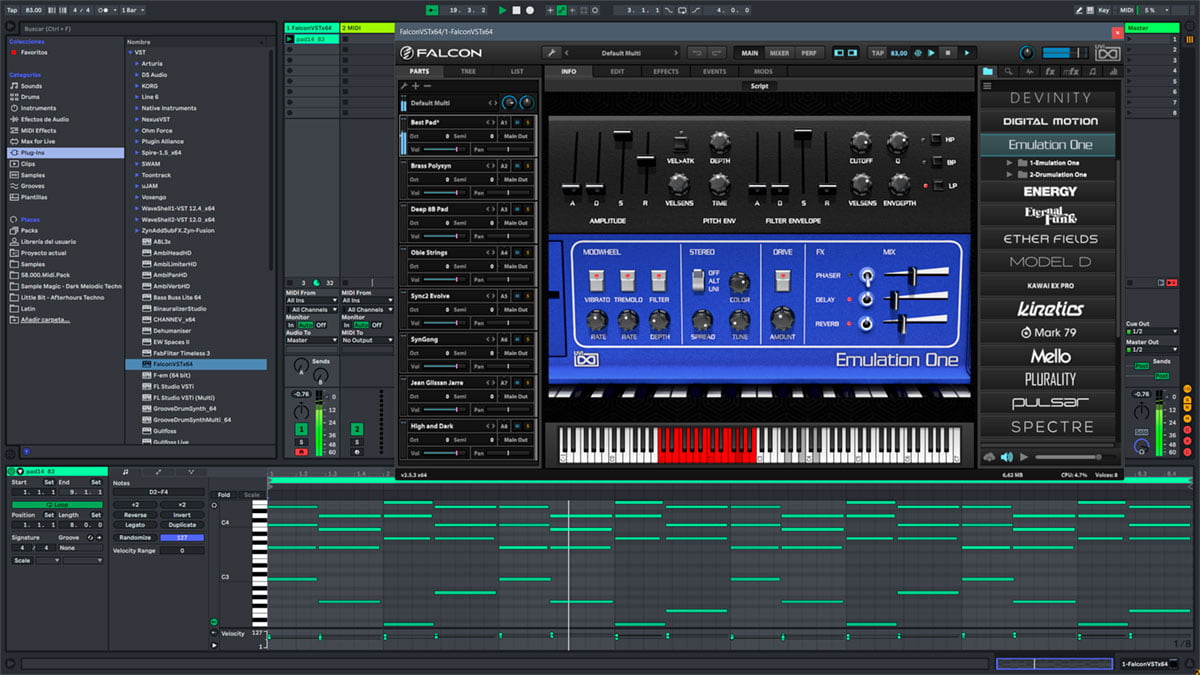Enable the BP filter mode button
This screenshot has width=1200, height=675.
(937, 162)
